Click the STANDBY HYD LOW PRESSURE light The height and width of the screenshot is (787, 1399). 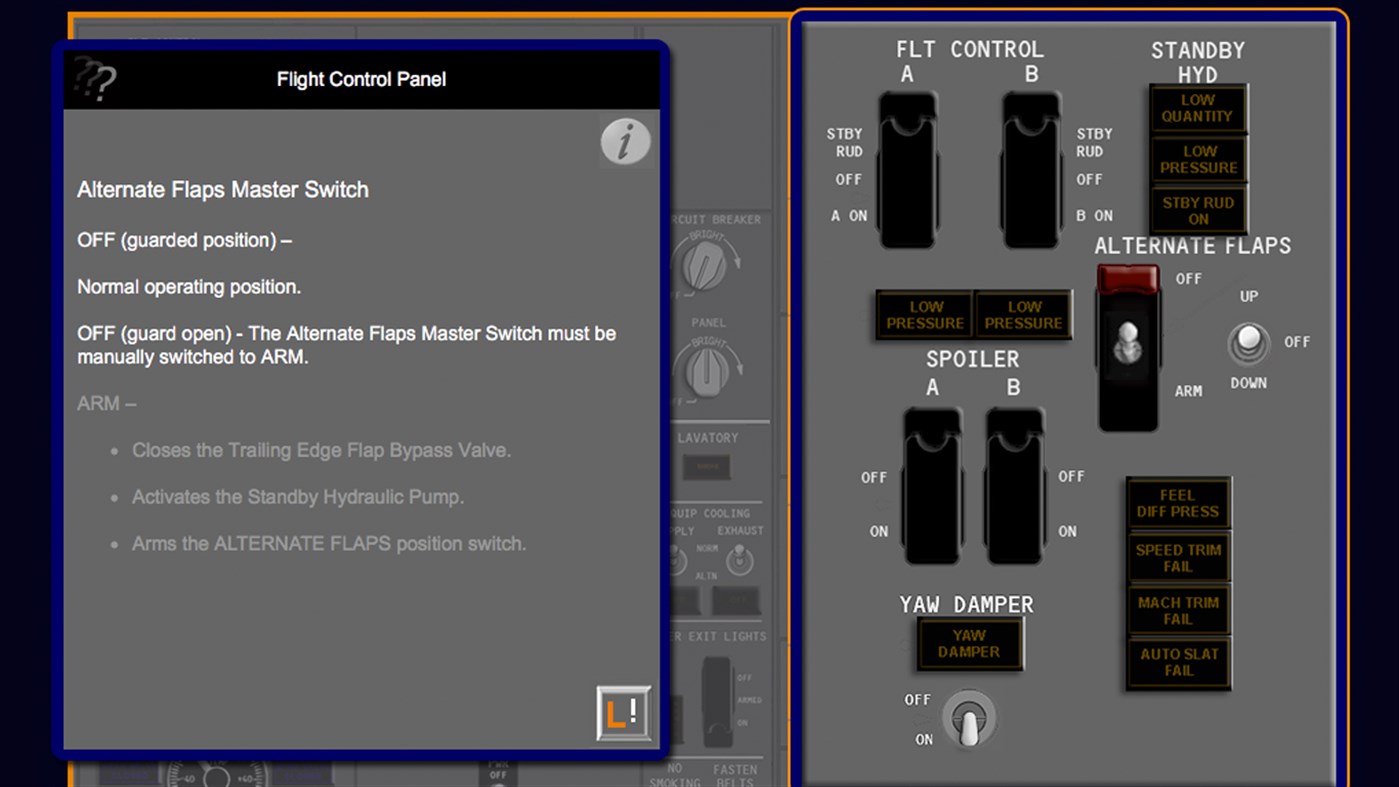[1197, 159]
